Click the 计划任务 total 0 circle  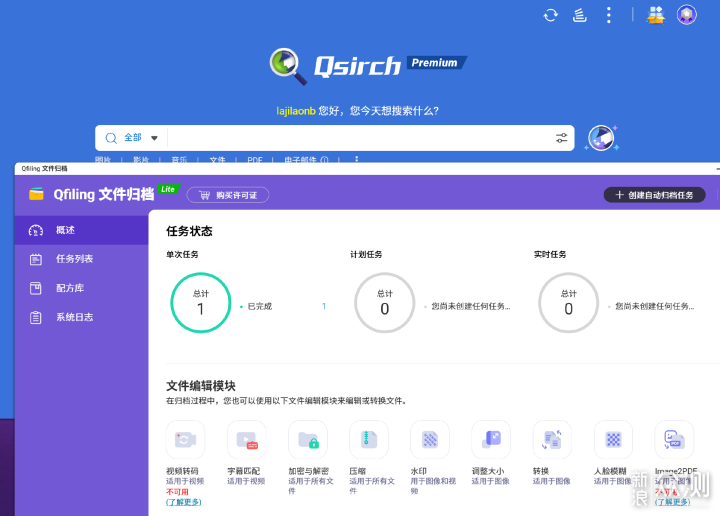[x=385, y=303]
